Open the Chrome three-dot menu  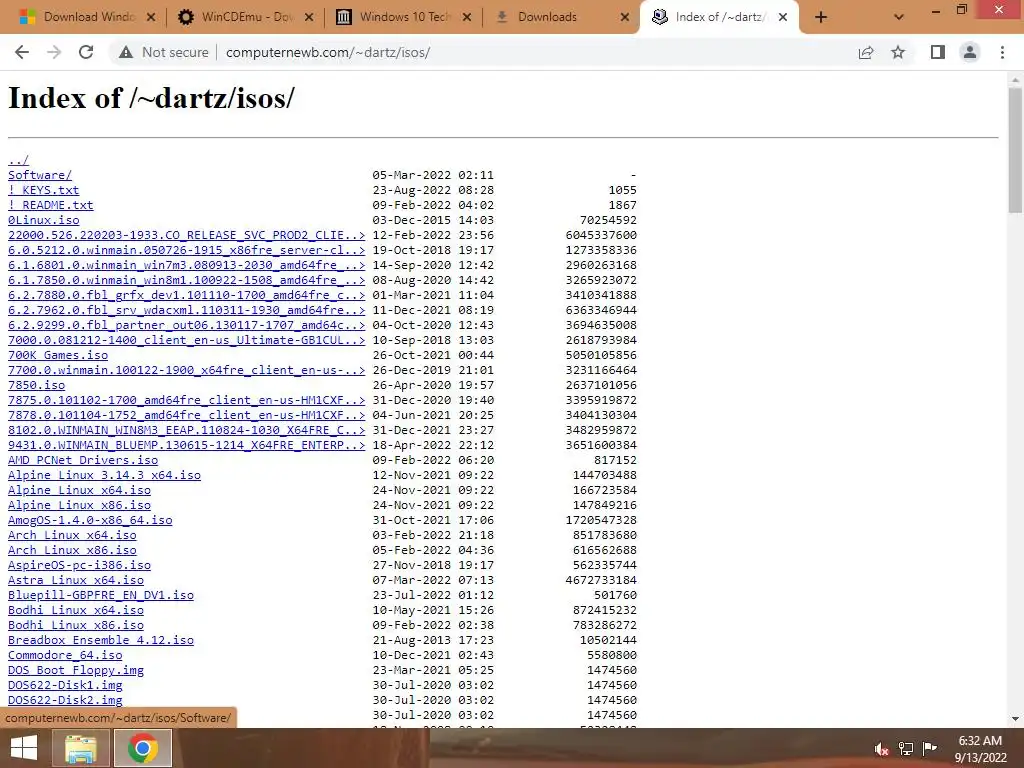click(1002, 52)
